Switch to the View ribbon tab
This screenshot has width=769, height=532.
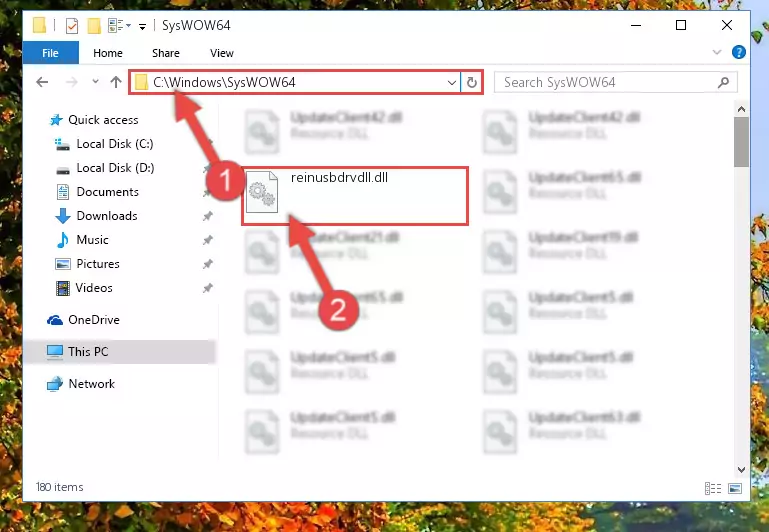pos(222,53)
